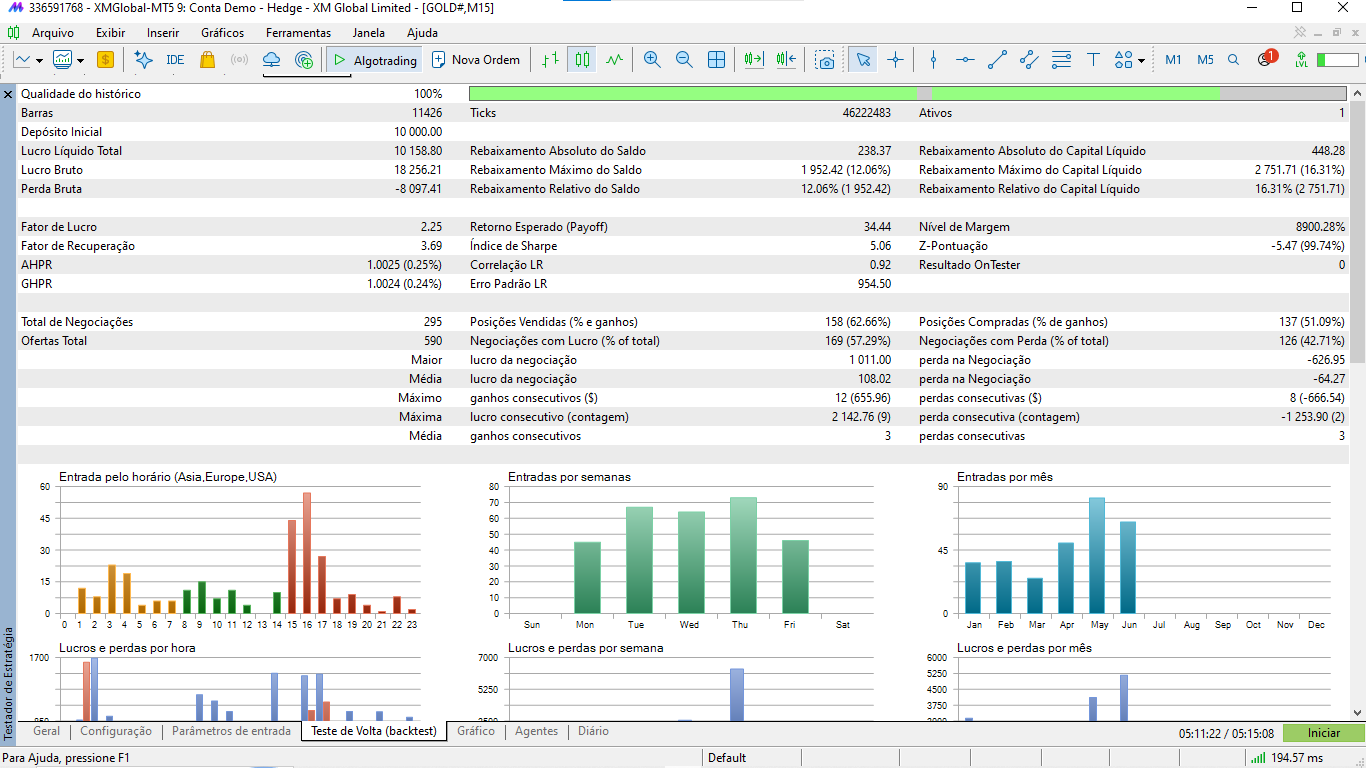Select the equidistant channel tool
The height and width of the screenshot is (768, 1366).
1029,60
